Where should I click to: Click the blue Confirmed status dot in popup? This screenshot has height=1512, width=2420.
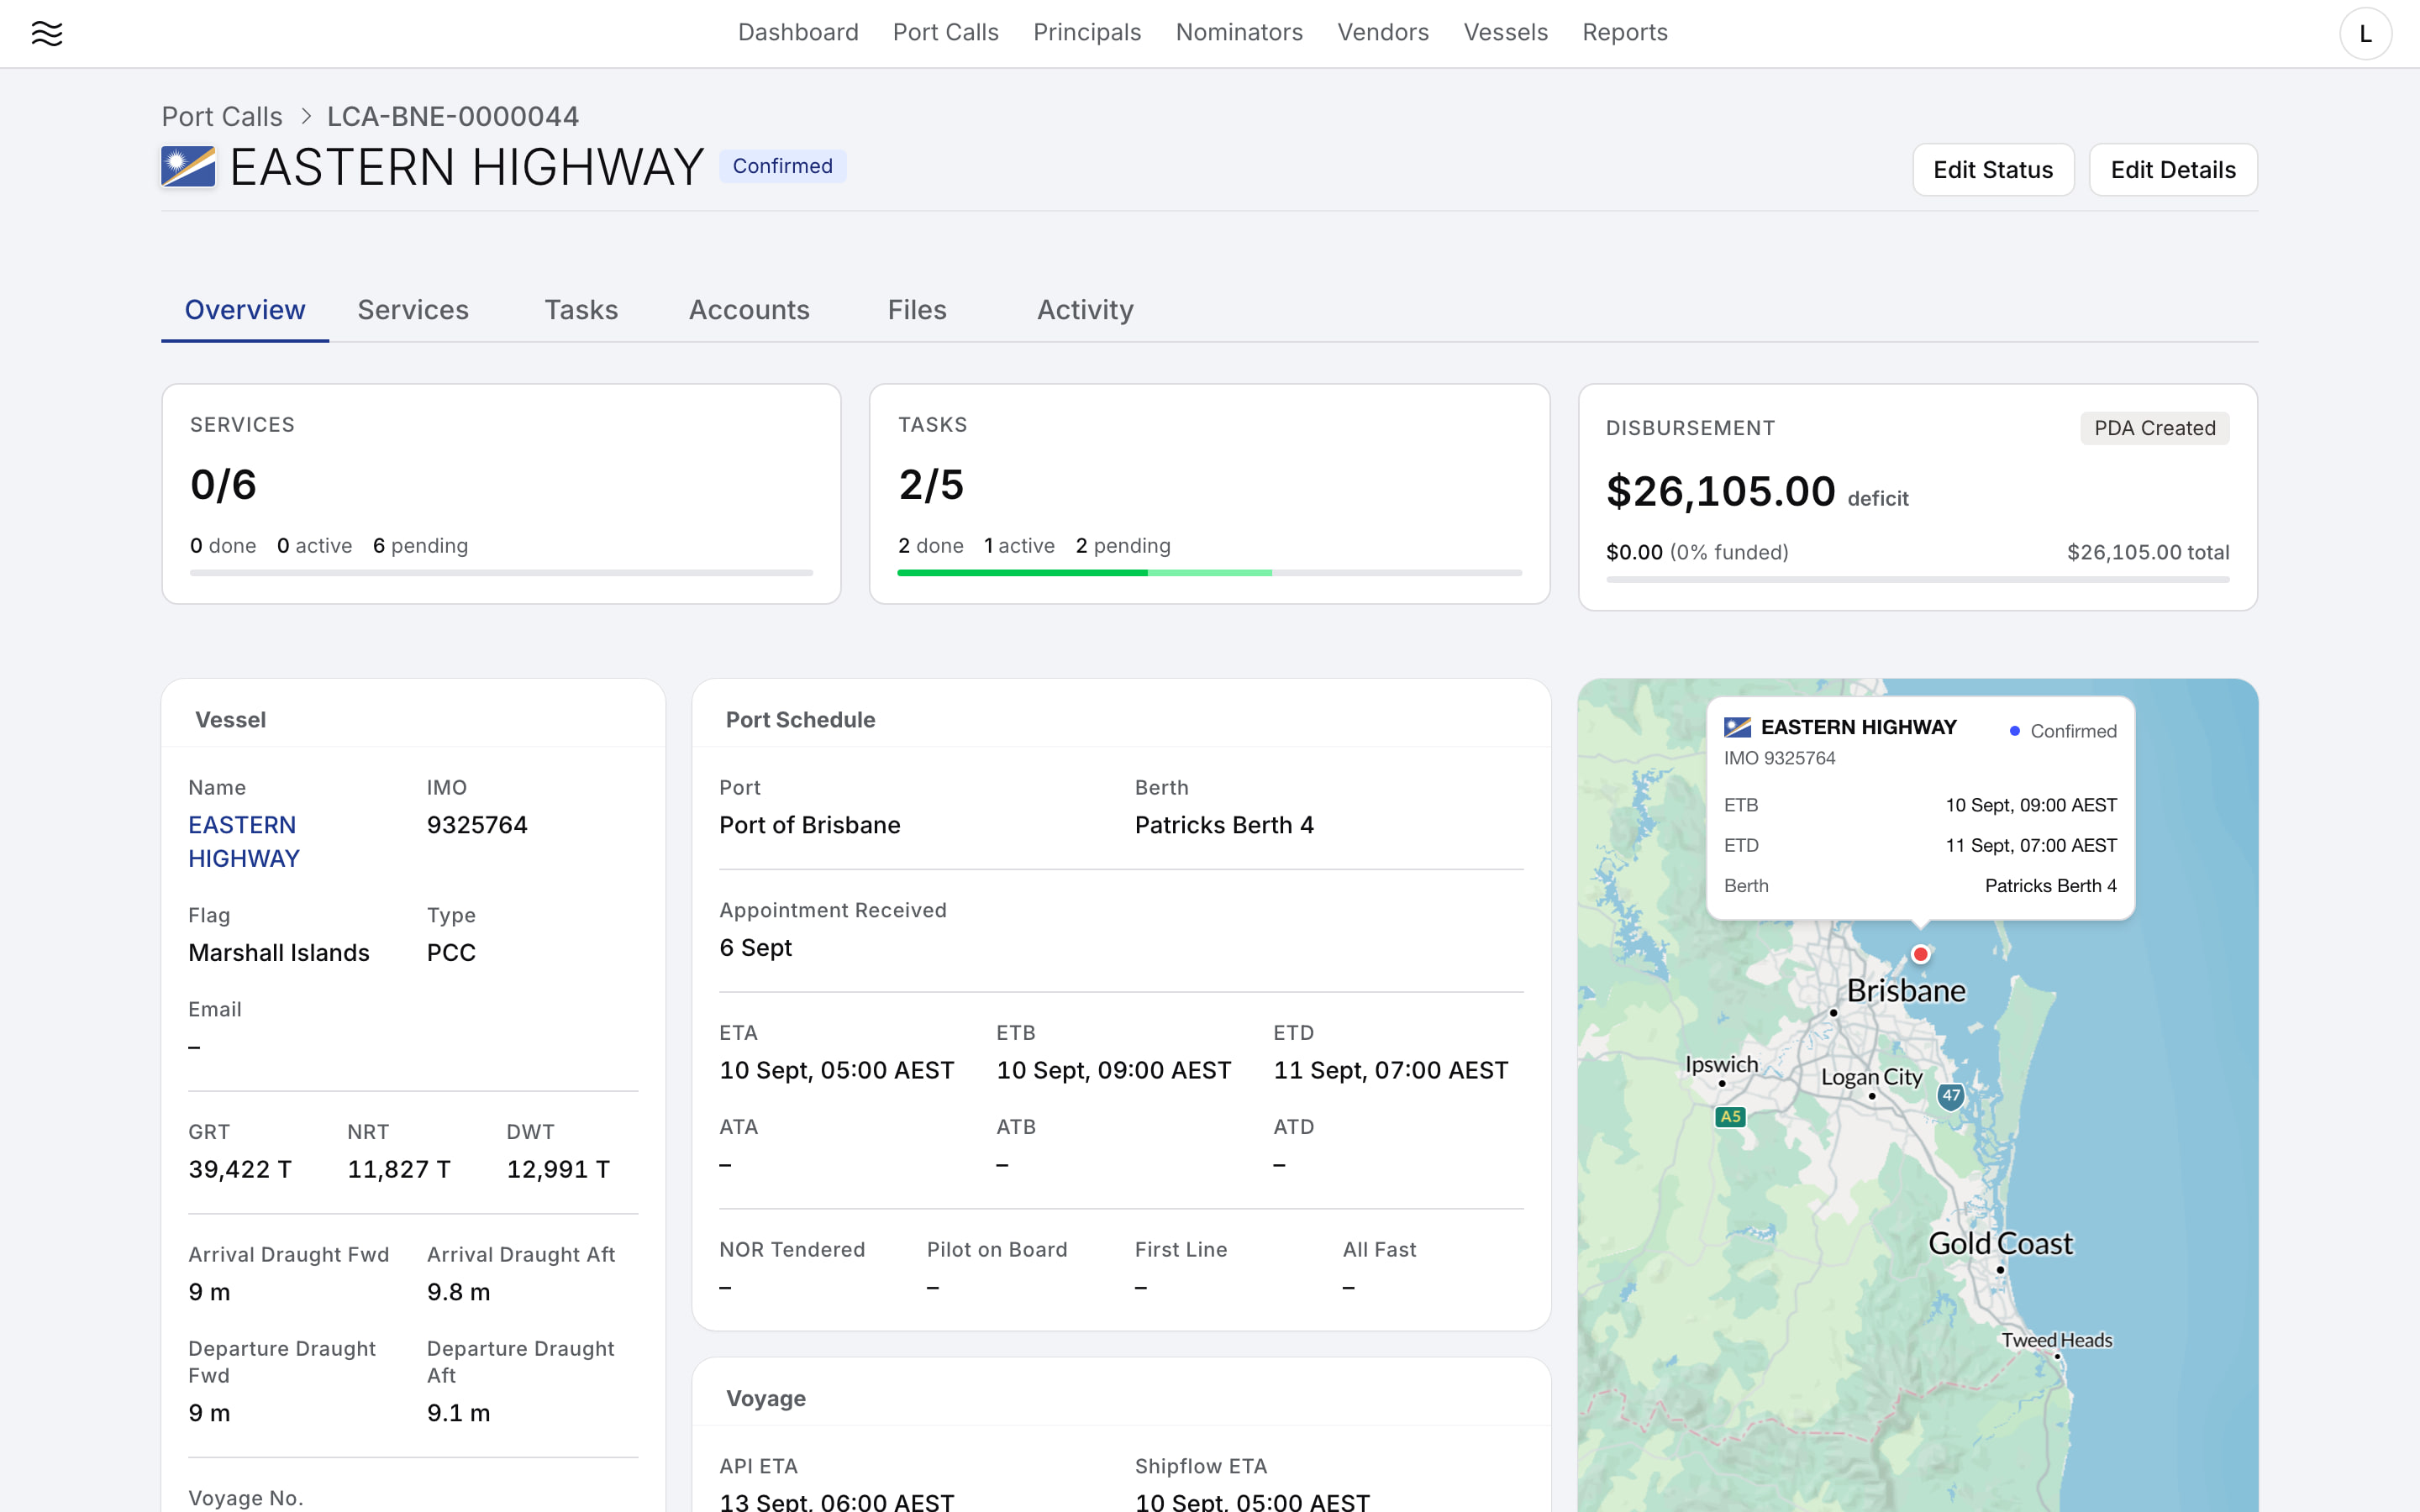2014,731
